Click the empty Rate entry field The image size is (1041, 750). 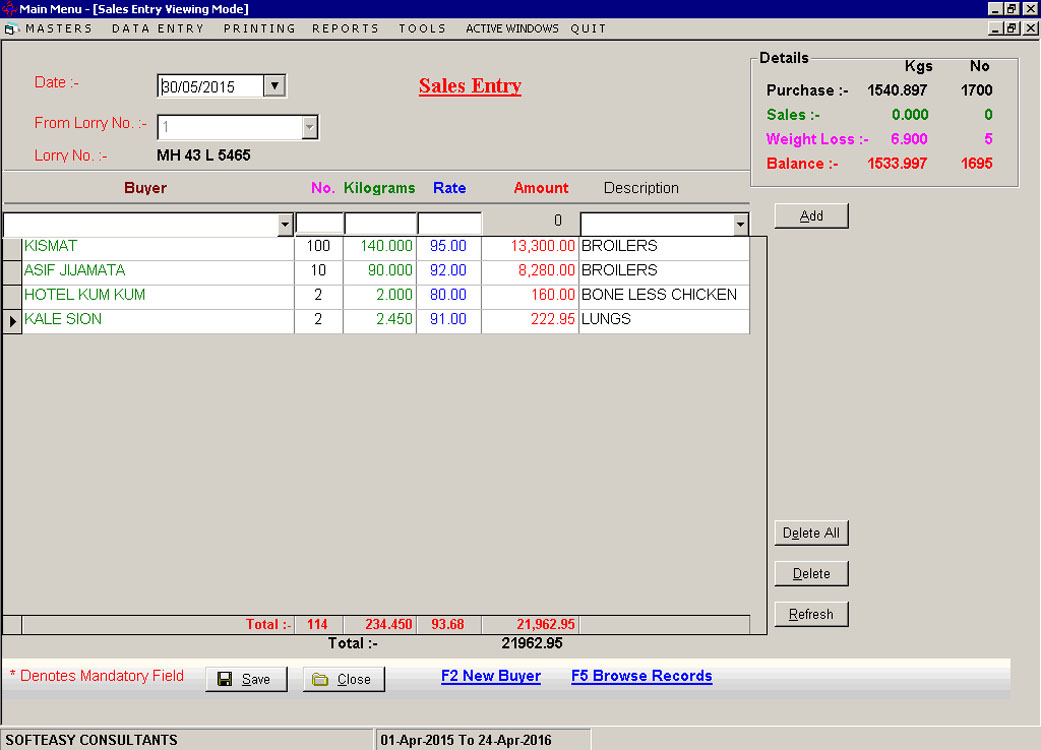(x=449, y=224)
